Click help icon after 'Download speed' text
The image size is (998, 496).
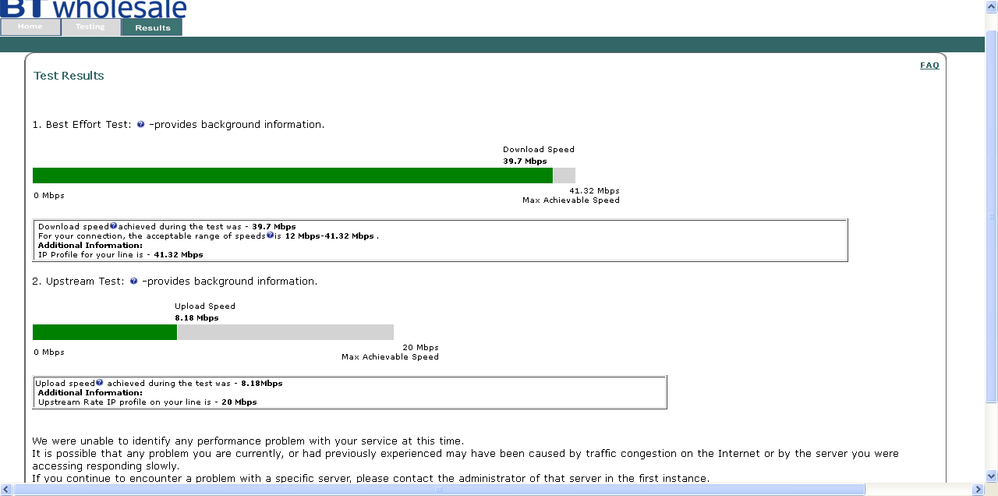(x=113, y=226)
